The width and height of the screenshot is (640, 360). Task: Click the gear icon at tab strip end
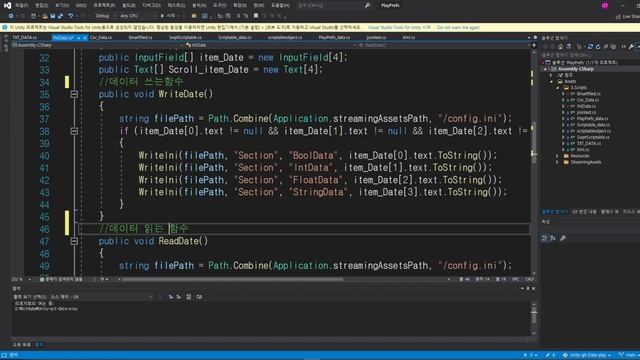click(535, 38)
